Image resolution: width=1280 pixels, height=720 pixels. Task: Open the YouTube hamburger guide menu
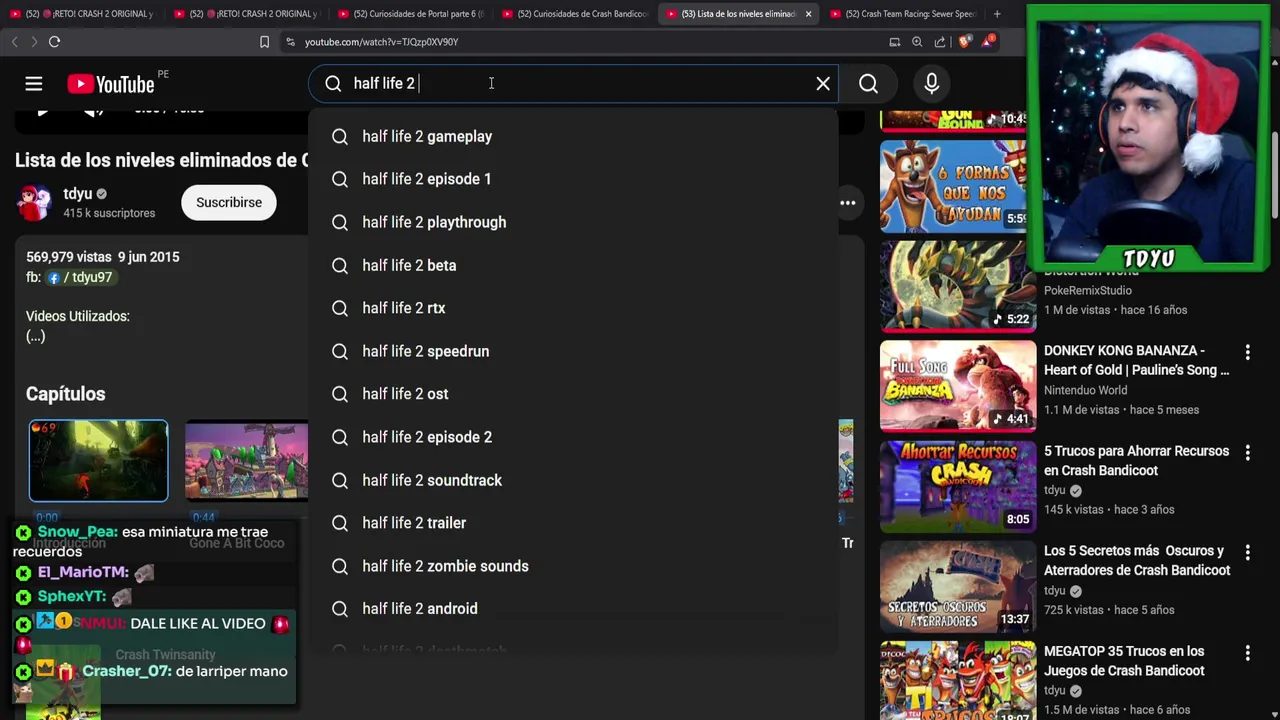click(x=34, y=84)
